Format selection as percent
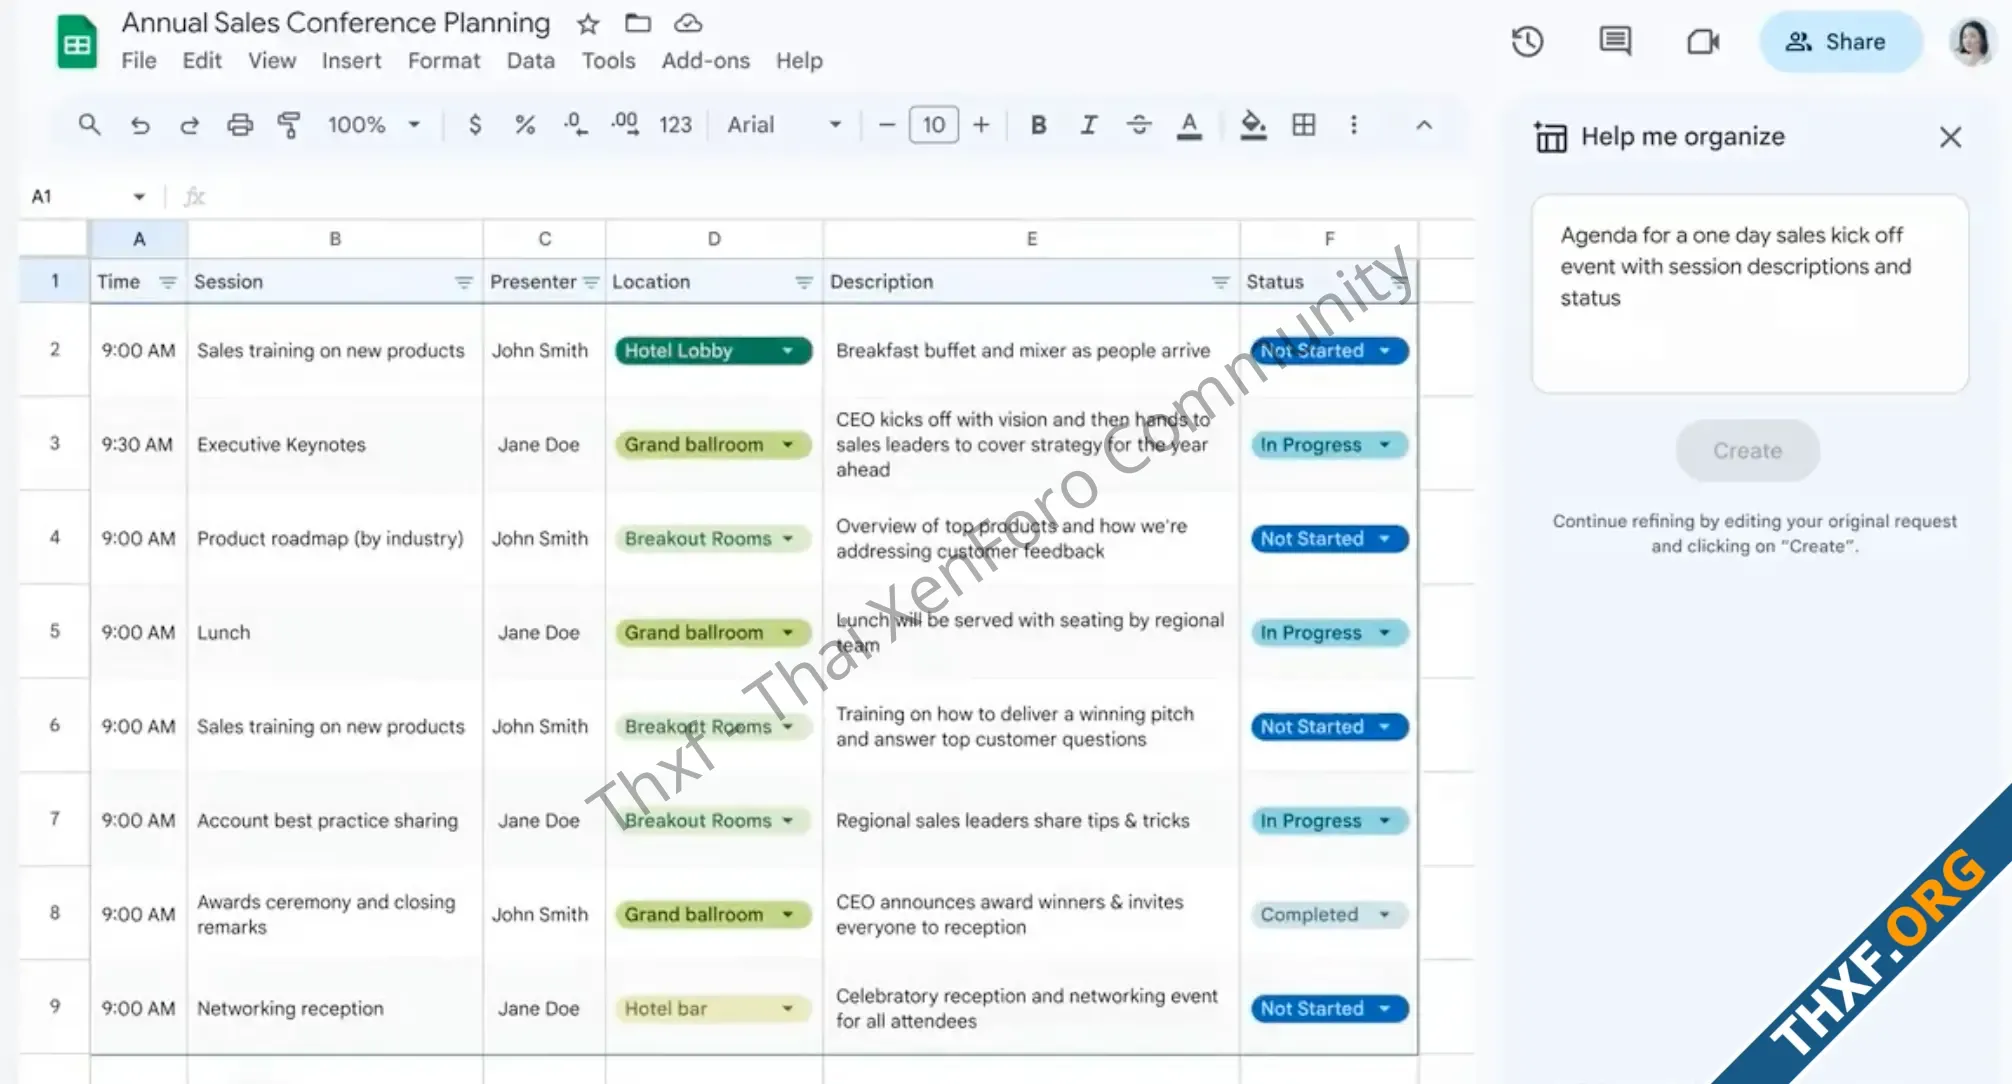The width and height of the screenshot is (2012, 1084). (x=525, y=125)
